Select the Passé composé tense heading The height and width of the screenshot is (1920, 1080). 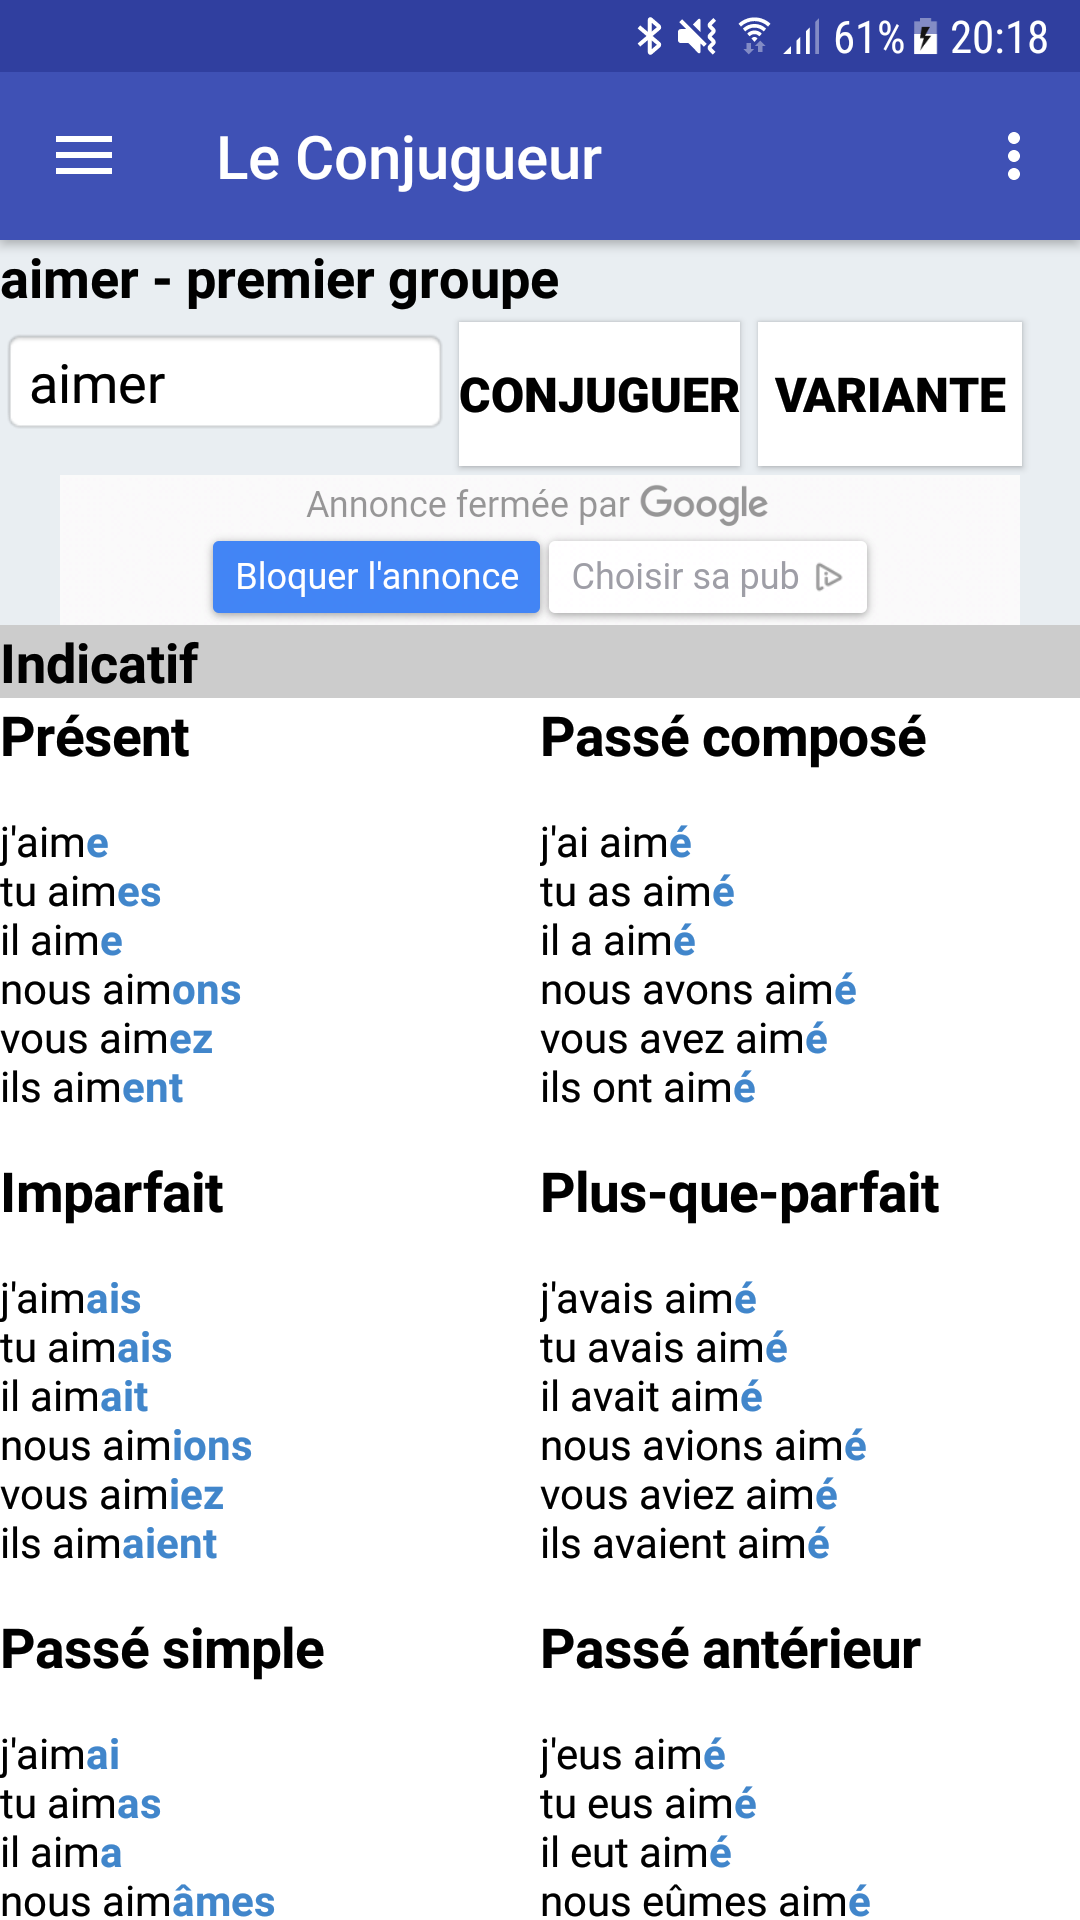coord(733,739)
